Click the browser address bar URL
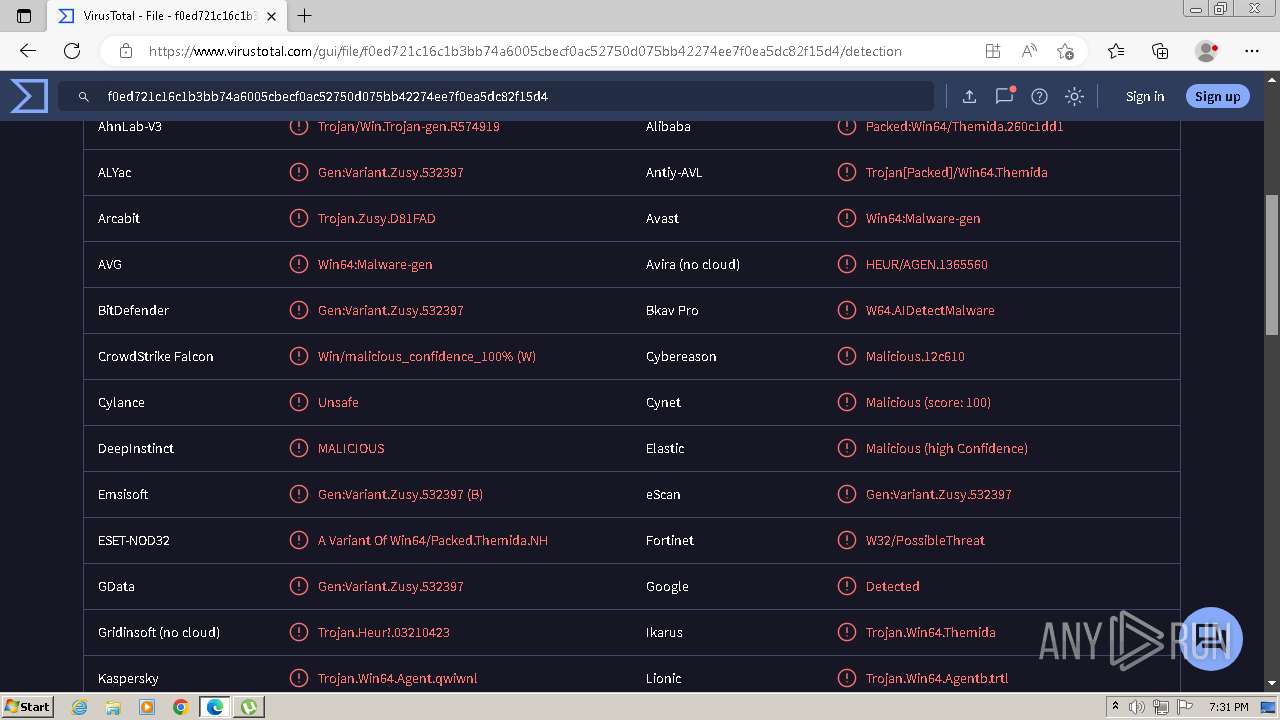 tap(525, 51)
